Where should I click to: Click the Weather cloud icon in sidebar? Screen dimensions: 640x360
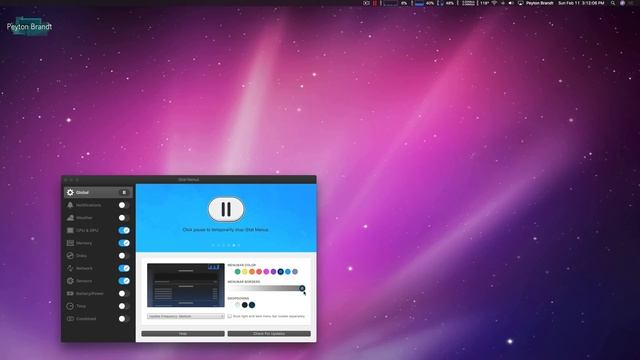tap(70, 218)
